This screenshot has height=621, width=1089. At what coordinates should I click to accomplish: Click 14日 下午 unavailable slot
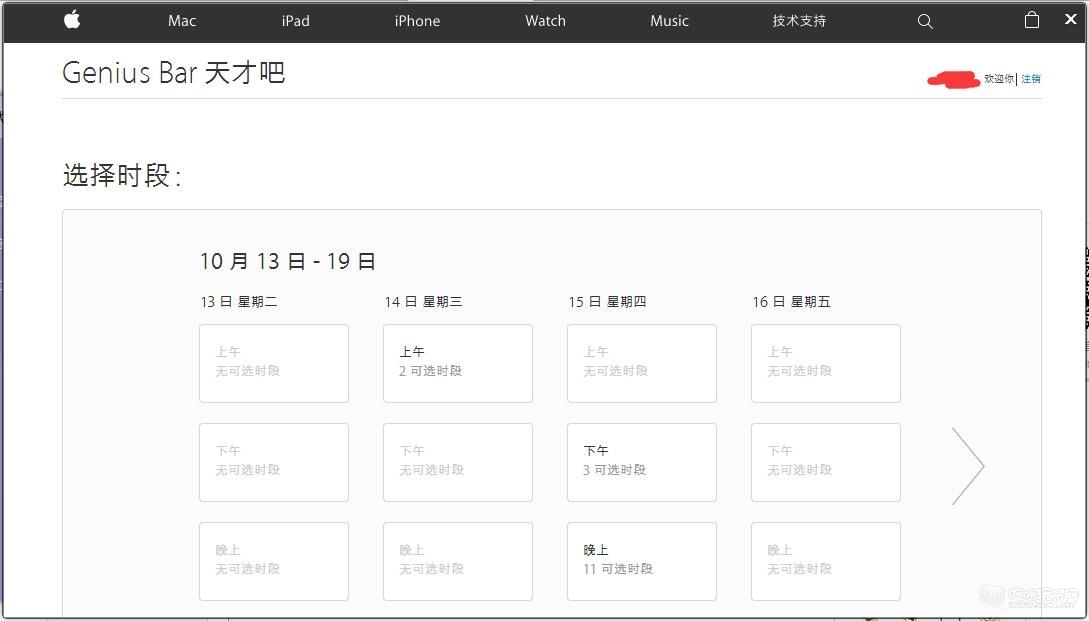(458, 463)
